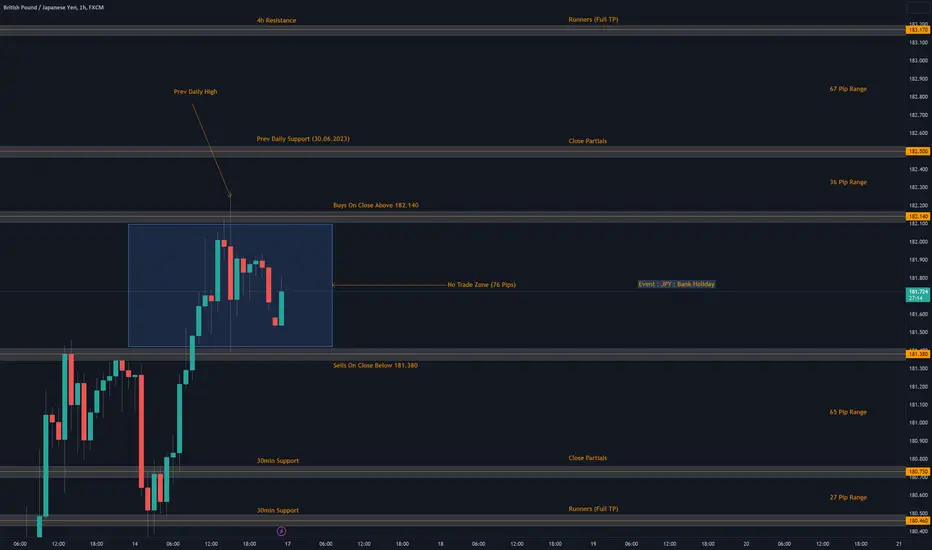Screen dimensions: 932x550
Task: Select the British Pound / Japanese Yen title
Action: tap(53, 7)
